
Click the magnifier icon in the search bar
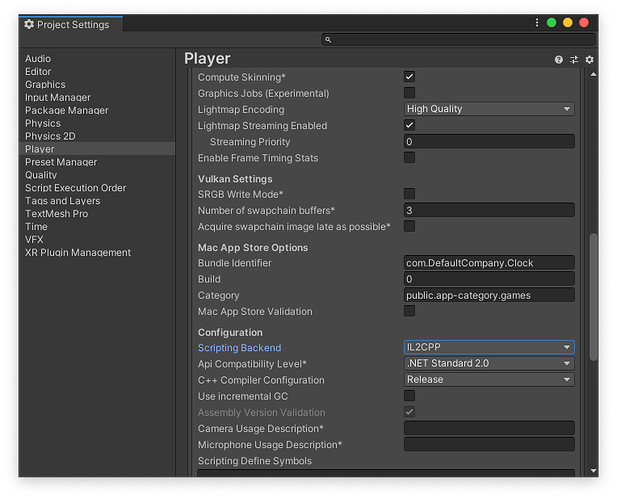click(328, 40)
